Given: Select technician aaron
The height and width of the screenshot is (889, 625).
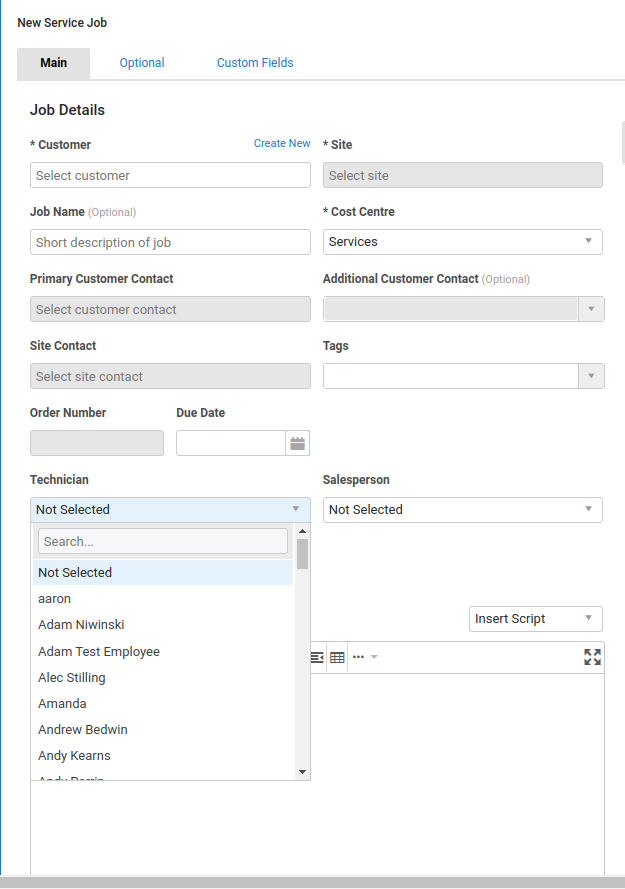Looking at the screenshot, I should [163, 599].
